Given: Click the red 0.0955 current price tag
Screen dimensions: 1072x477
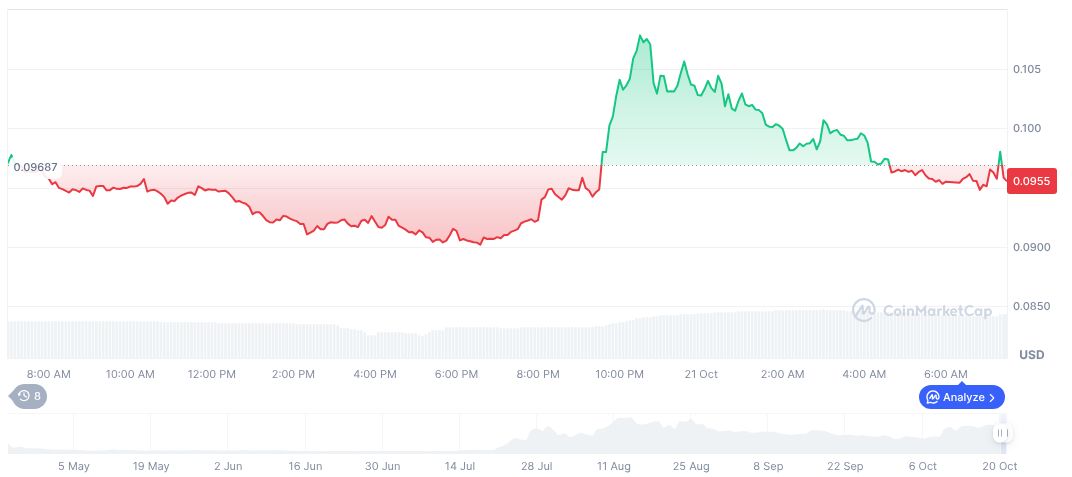Looking at the screenshot, I should [x=1031, y=181].
